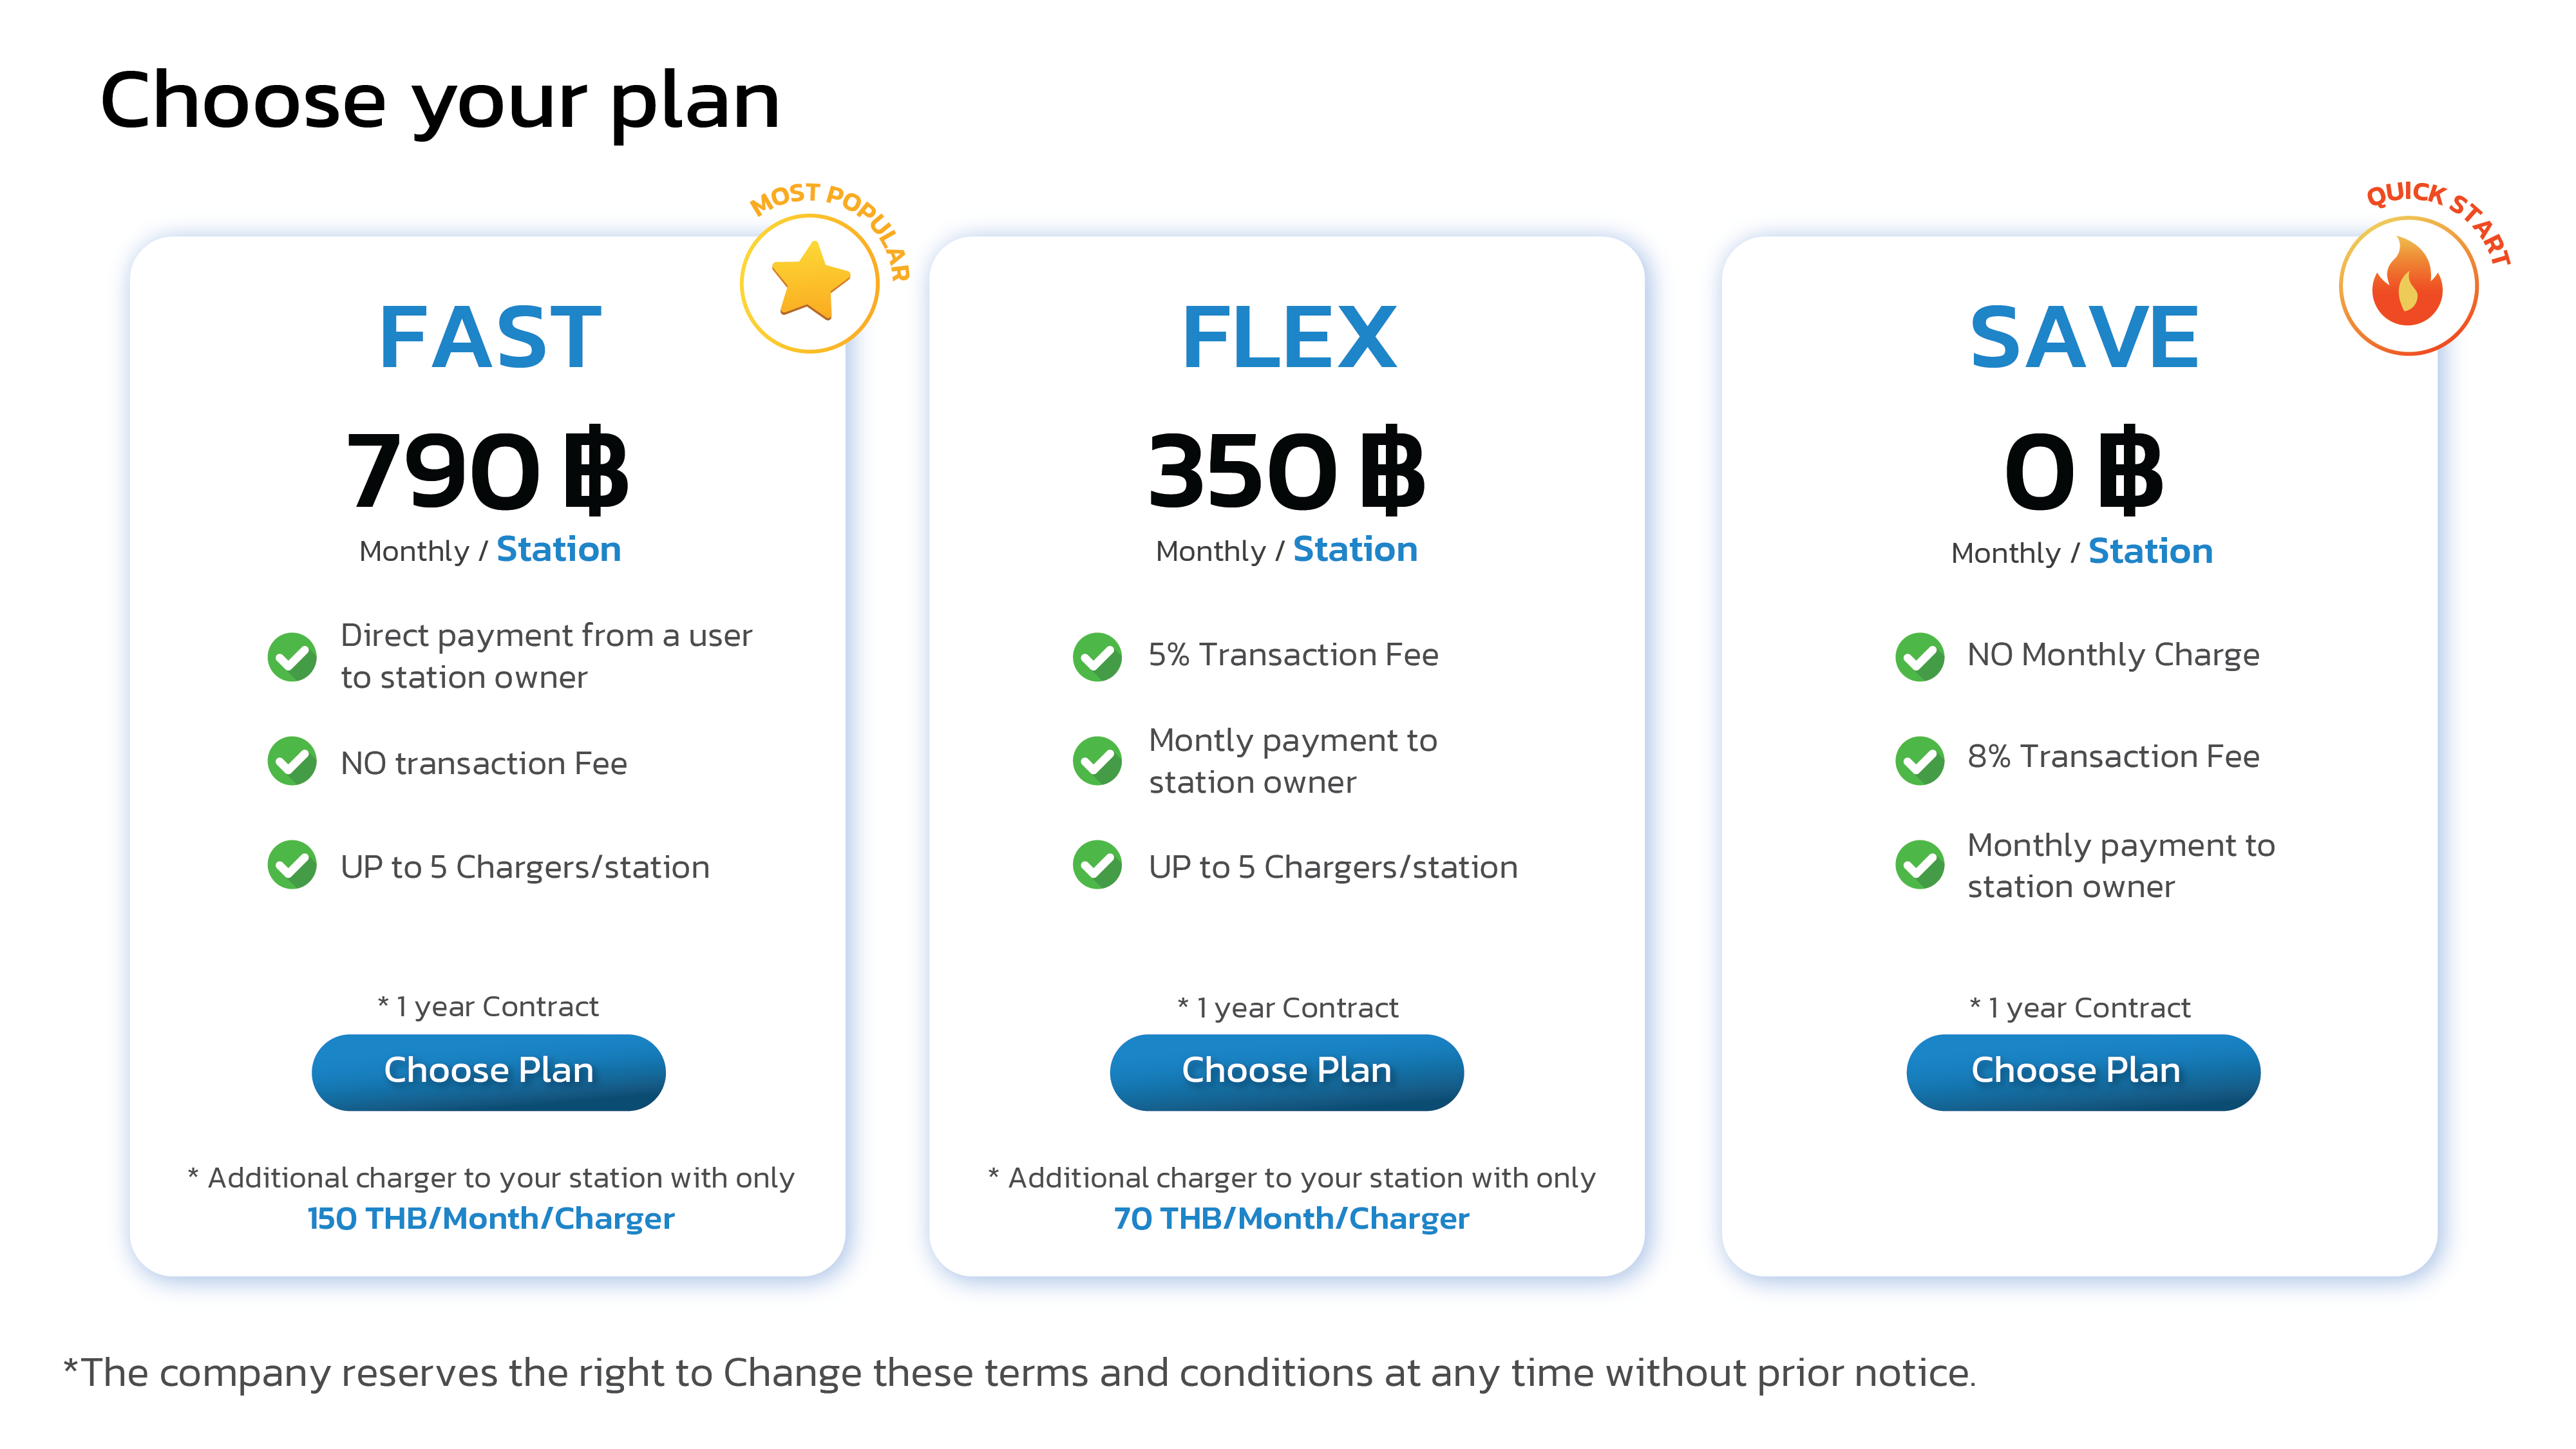This screenshot has height=1449, width=2576.
Task: Choose the FAST plan button
Action: [x=488, y=1071]
